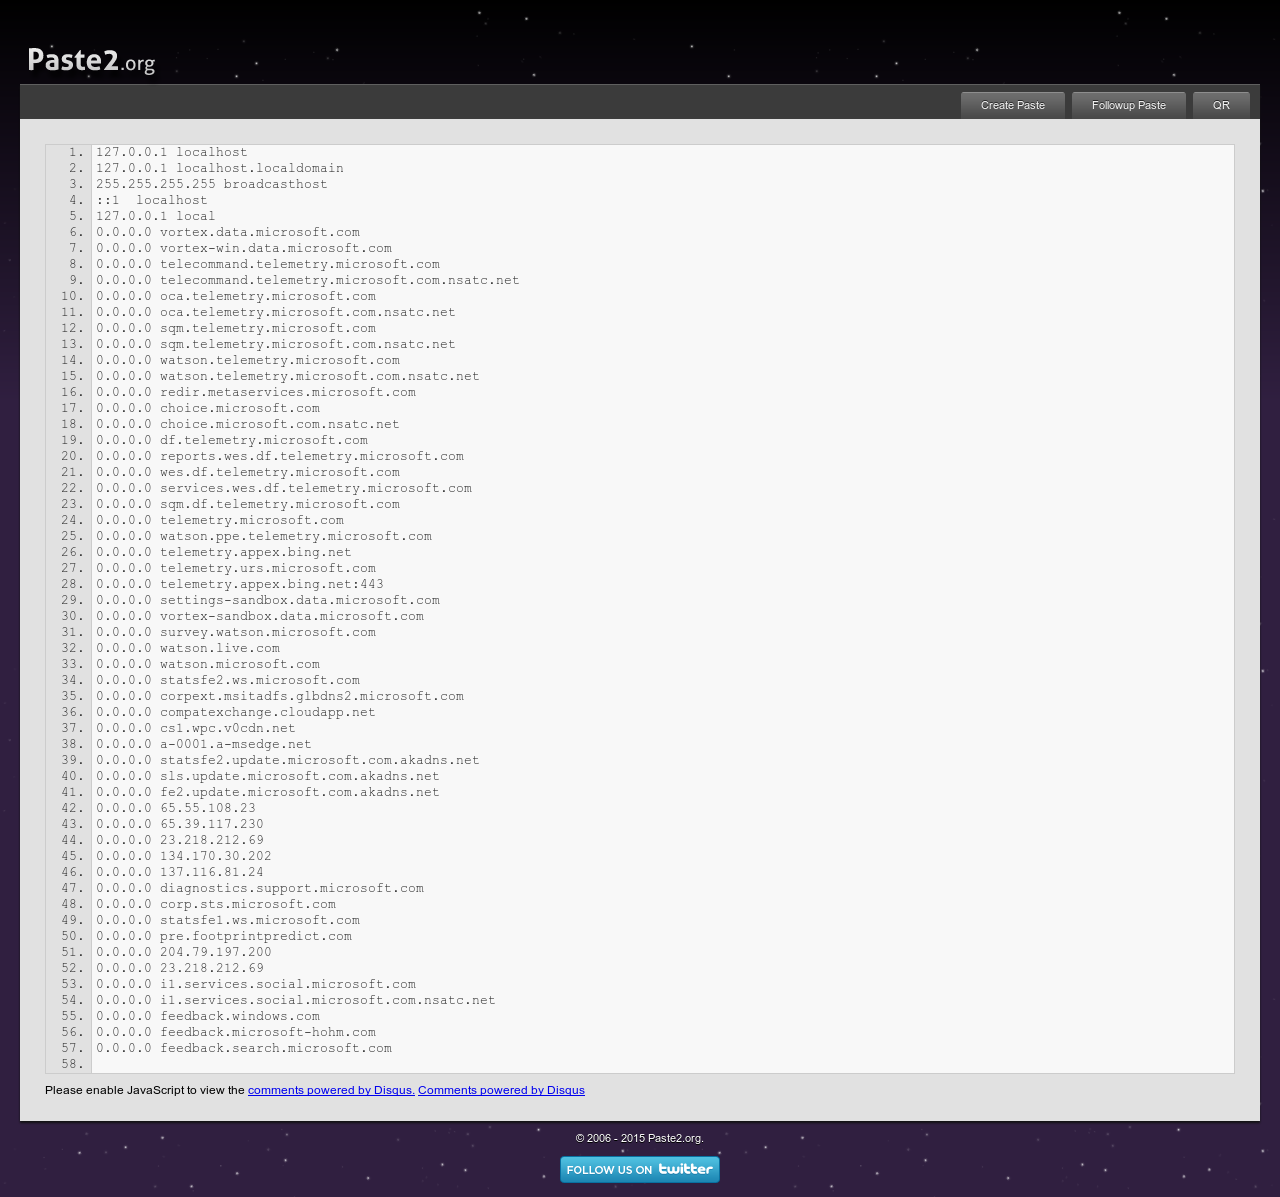The height and width of the screenshot is (1197, 1280).
Task: Click the Paste2.org logo
Action: coord(91,61)
